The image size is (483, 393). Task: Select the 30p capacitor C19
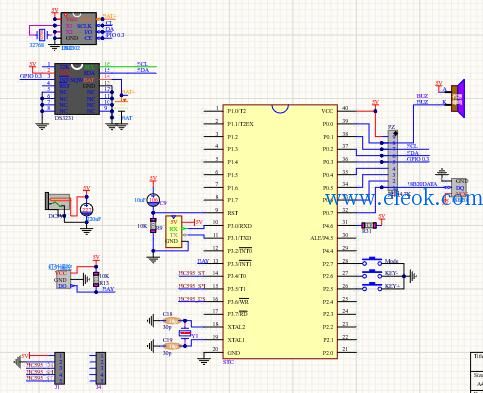172,346
